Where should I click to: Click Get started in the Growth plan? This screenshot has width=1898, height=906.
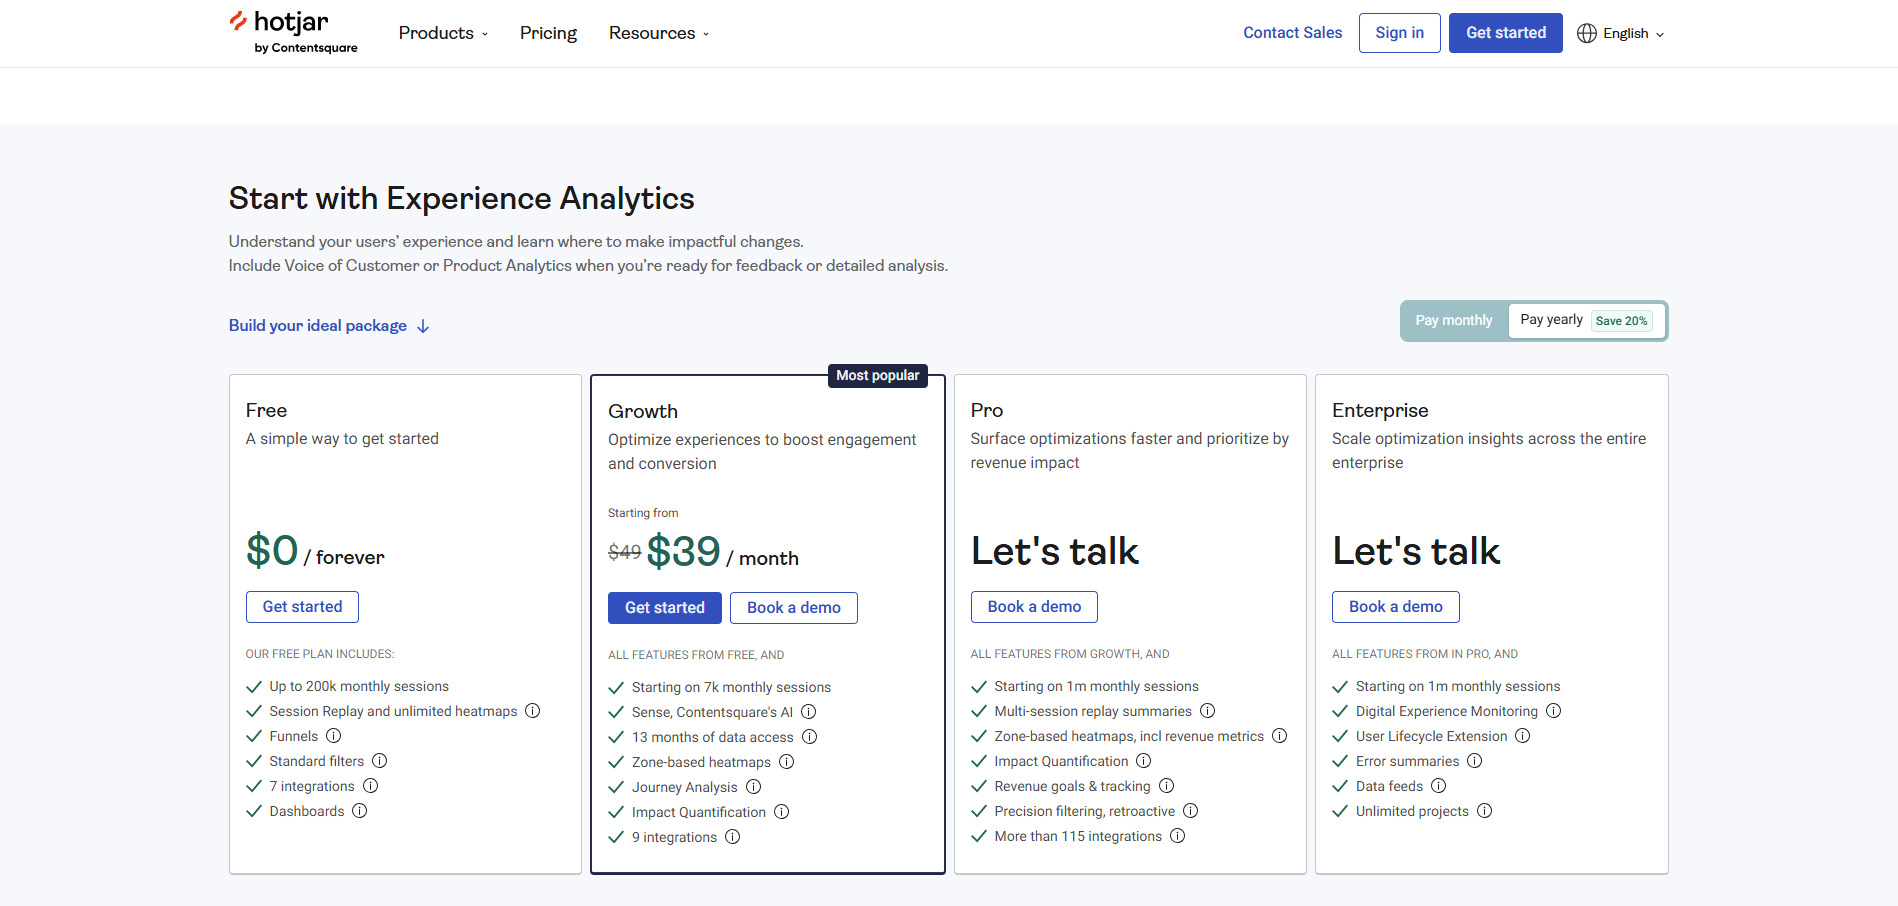(x=664, y=608)
